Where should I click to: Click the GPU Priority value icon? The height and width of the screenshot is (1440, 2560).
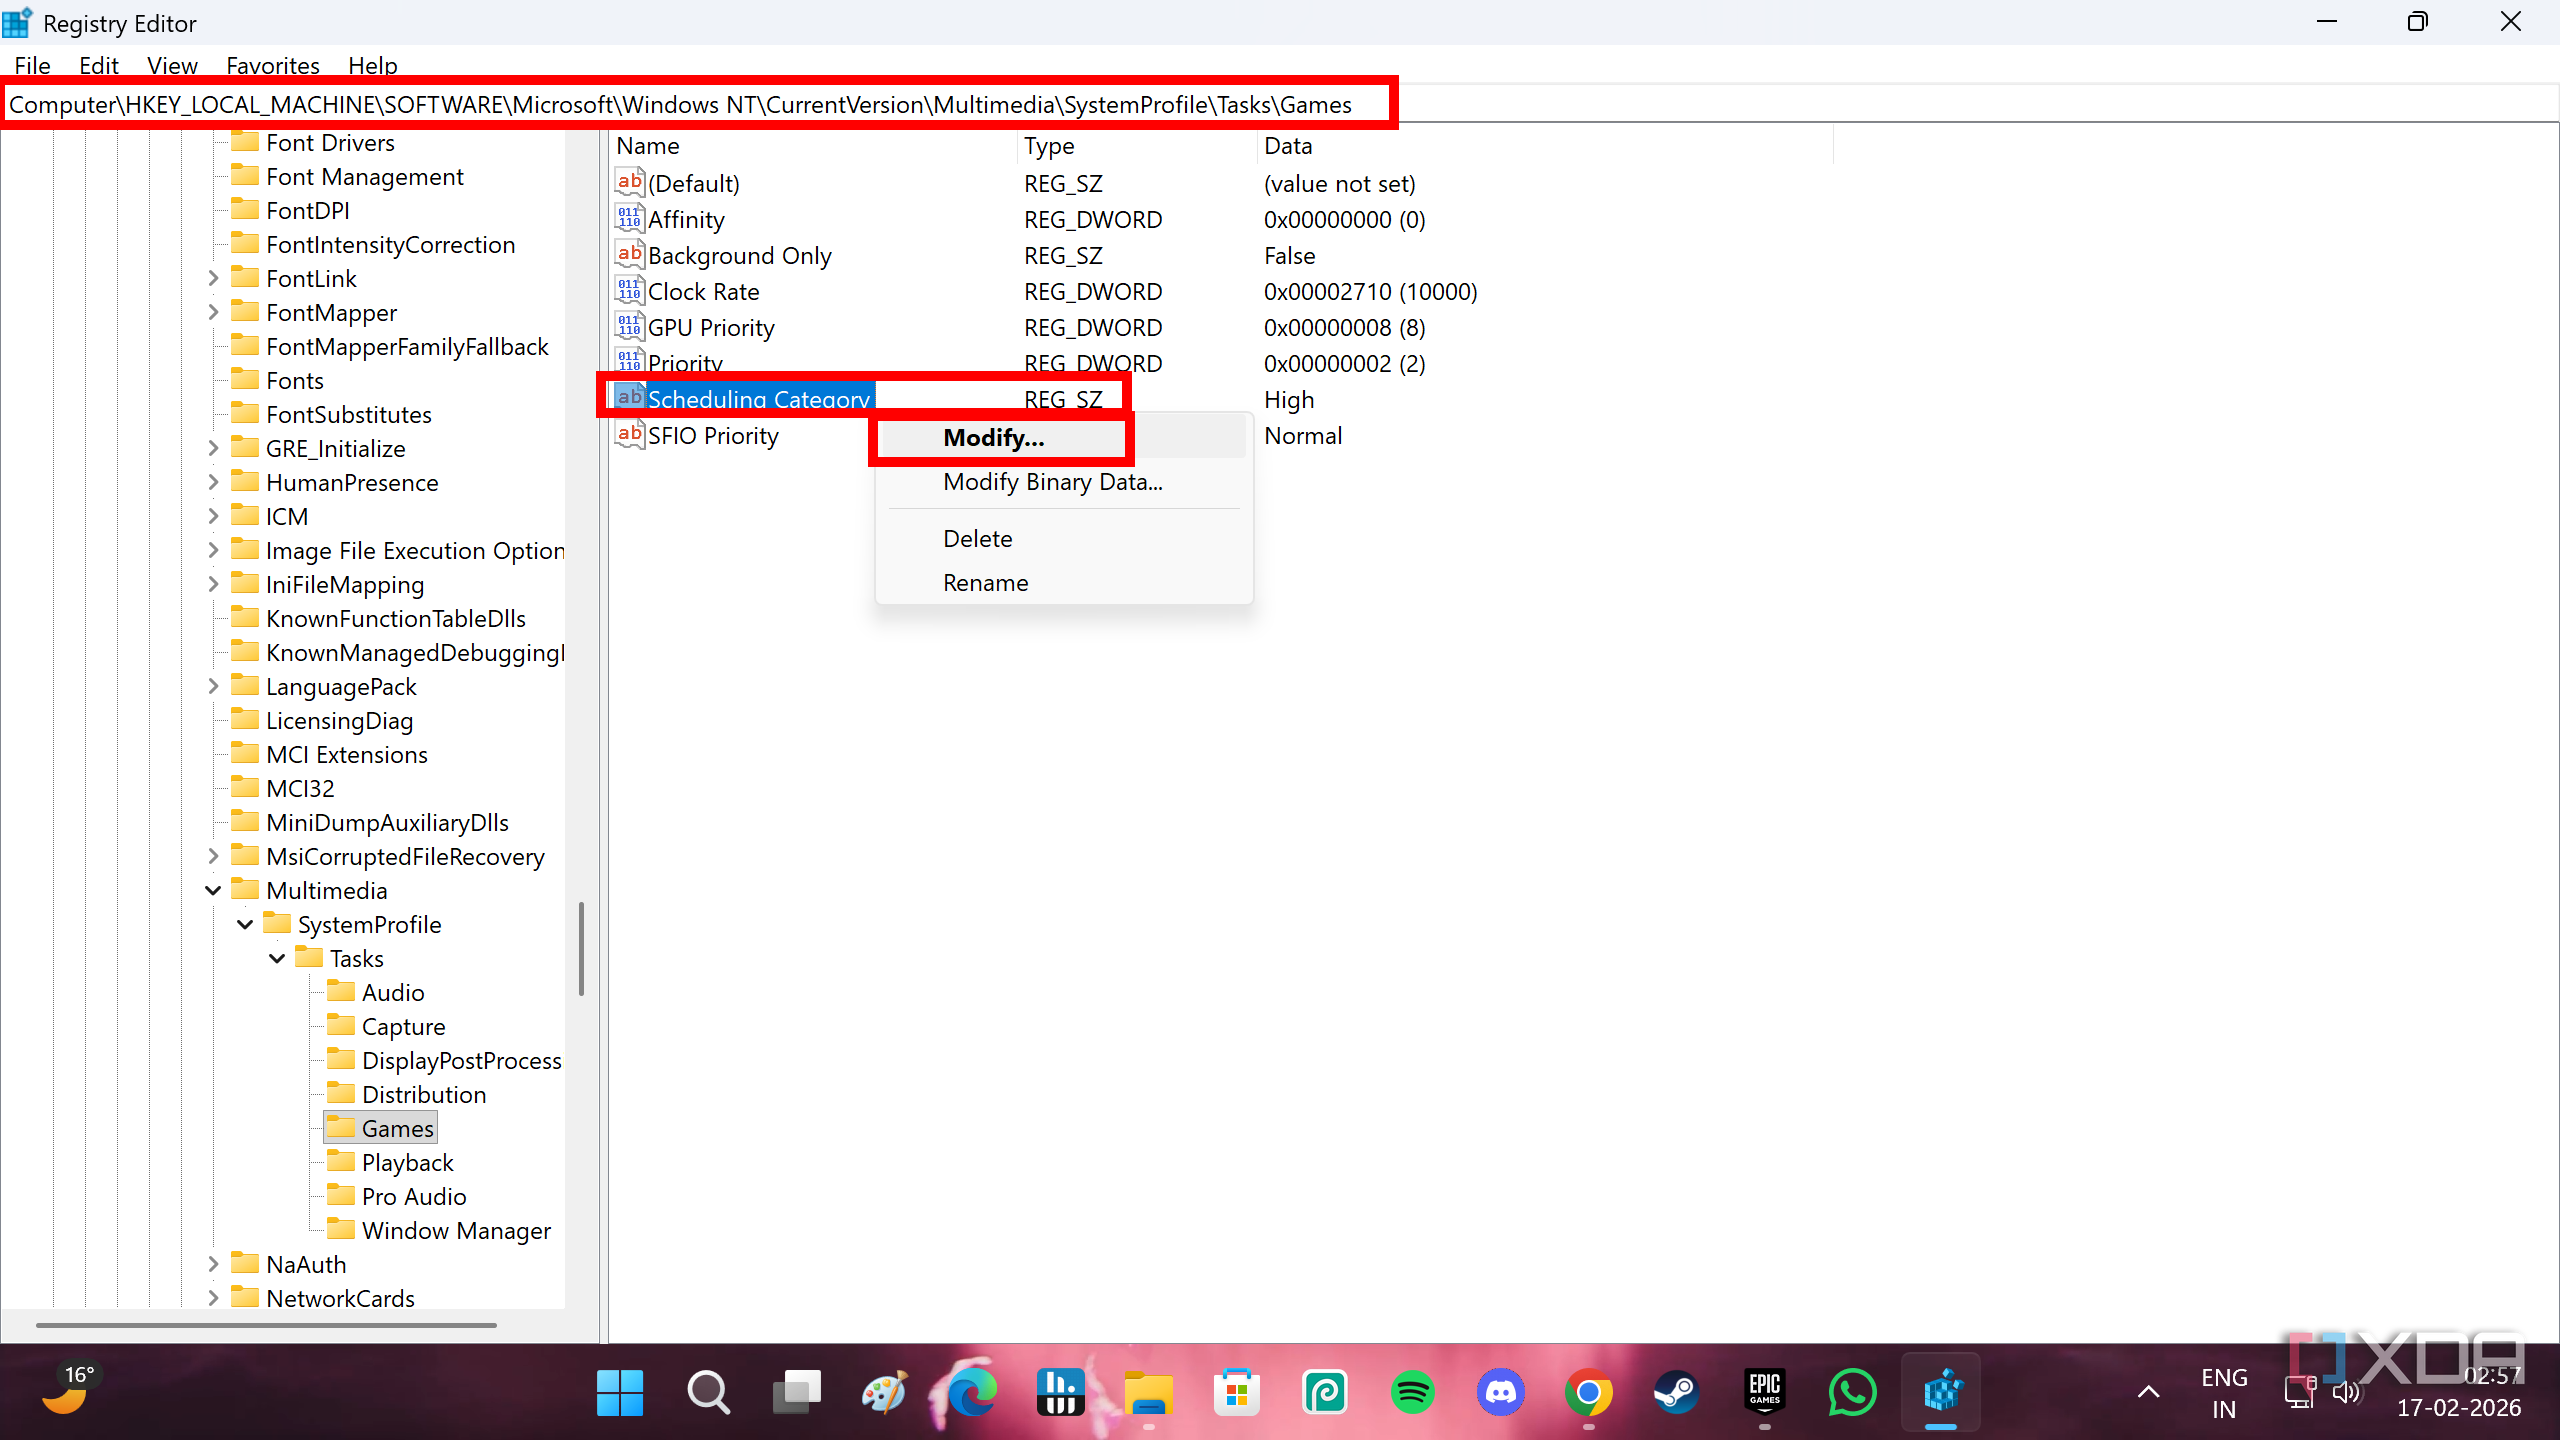point(629,327)
